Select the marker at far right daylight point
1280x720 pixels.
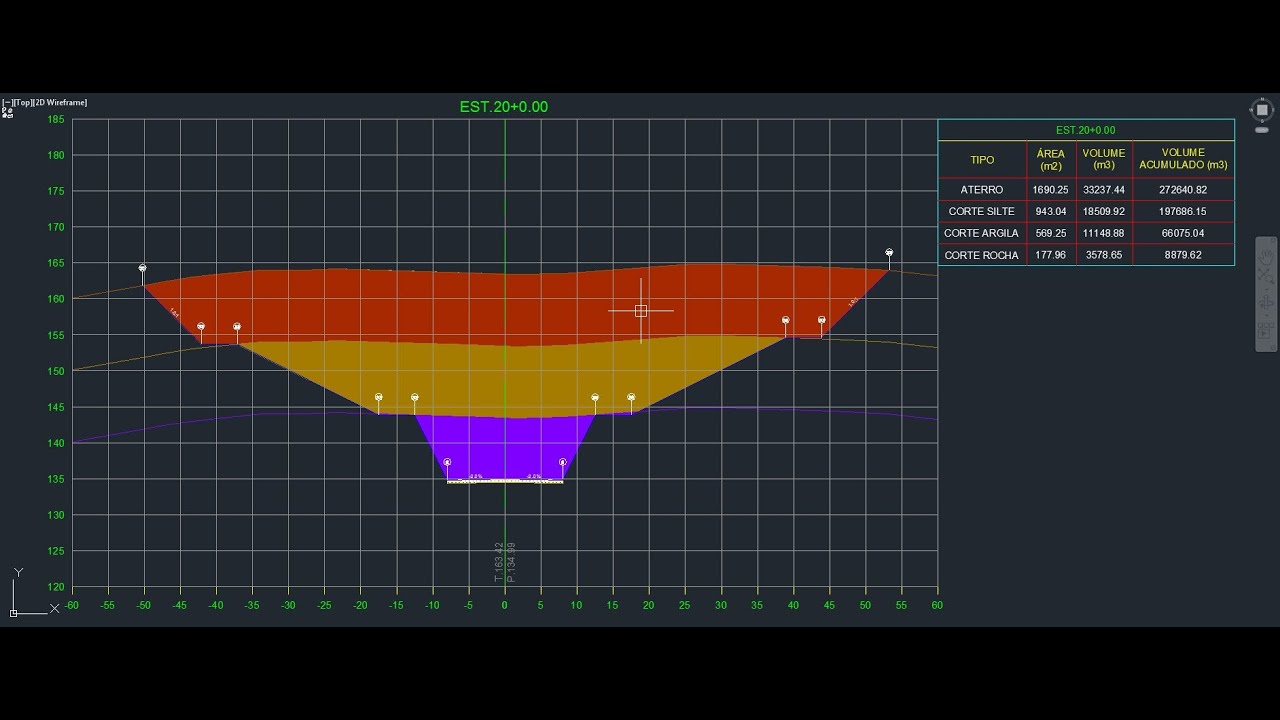[889, 253]
